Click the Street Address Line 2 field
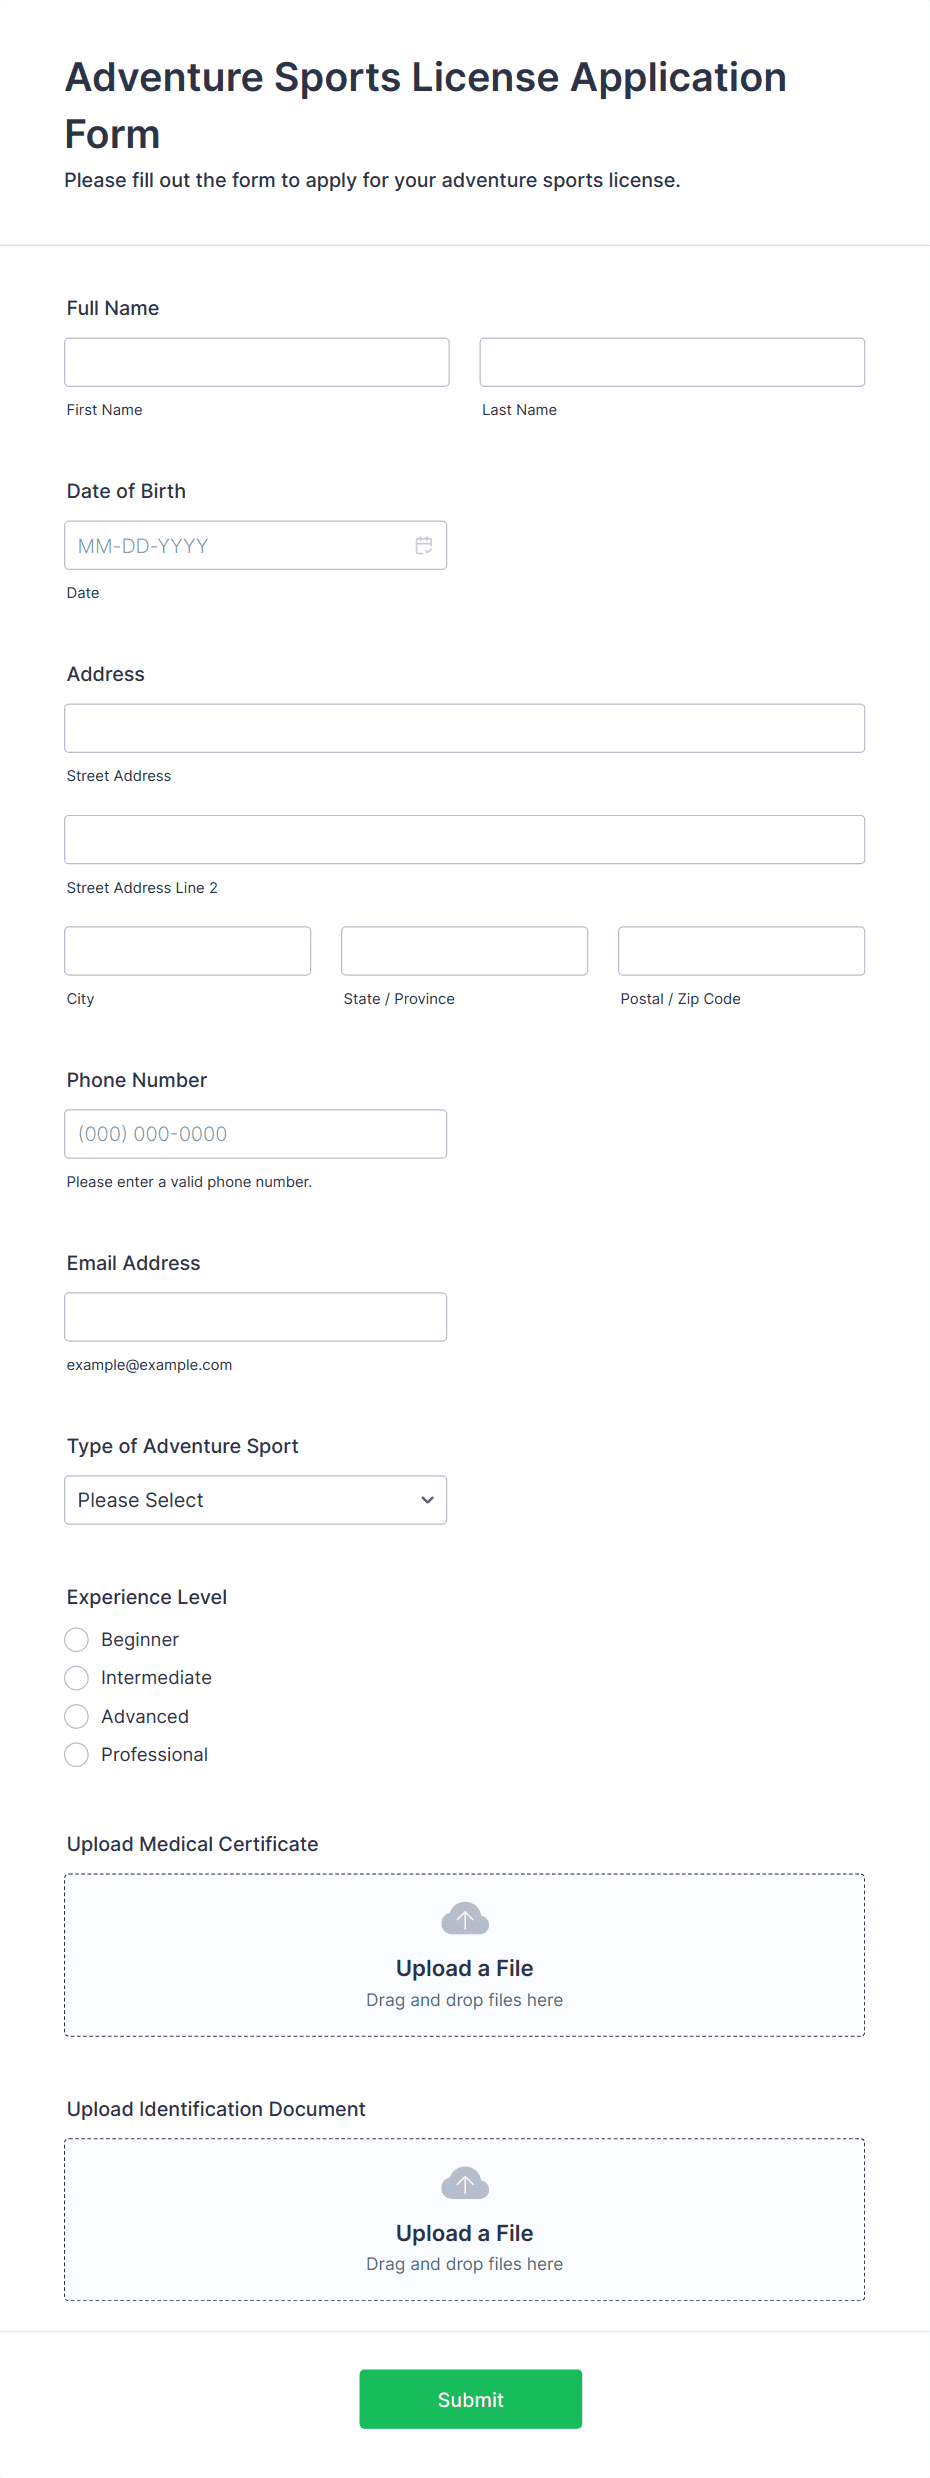 [x=465, y=839]
